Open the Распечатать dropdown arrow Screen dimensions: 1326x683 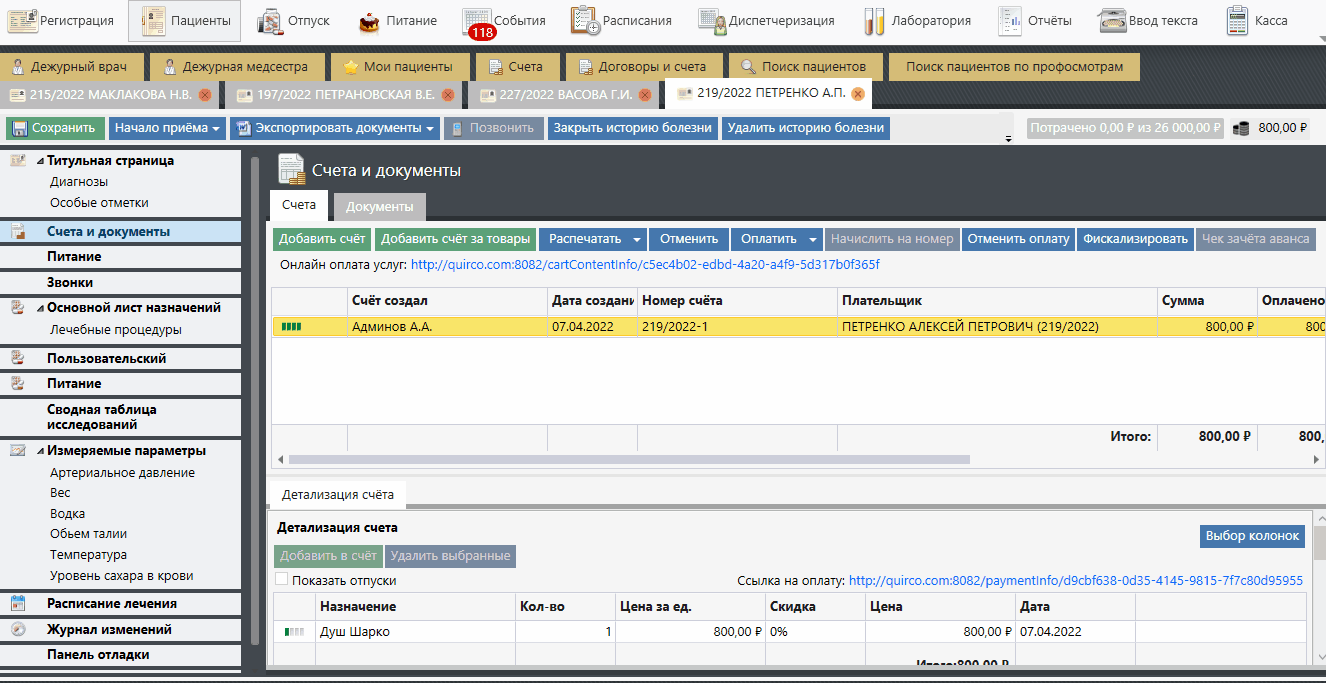637,239
